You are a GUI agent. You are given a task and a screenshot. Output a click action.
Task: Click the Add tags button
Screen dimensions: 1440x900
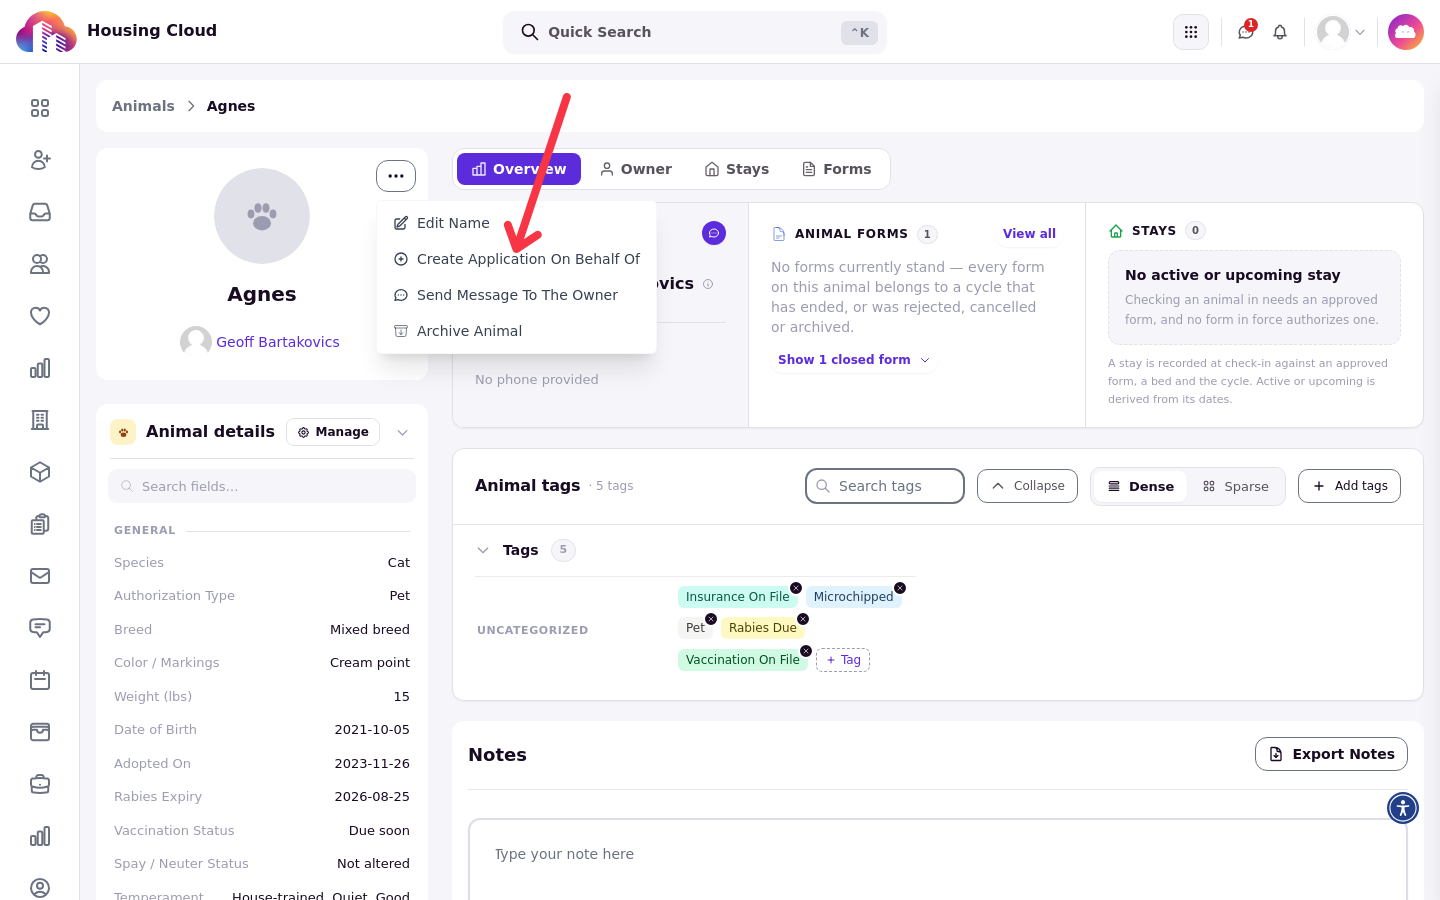tap(1349, 486)
